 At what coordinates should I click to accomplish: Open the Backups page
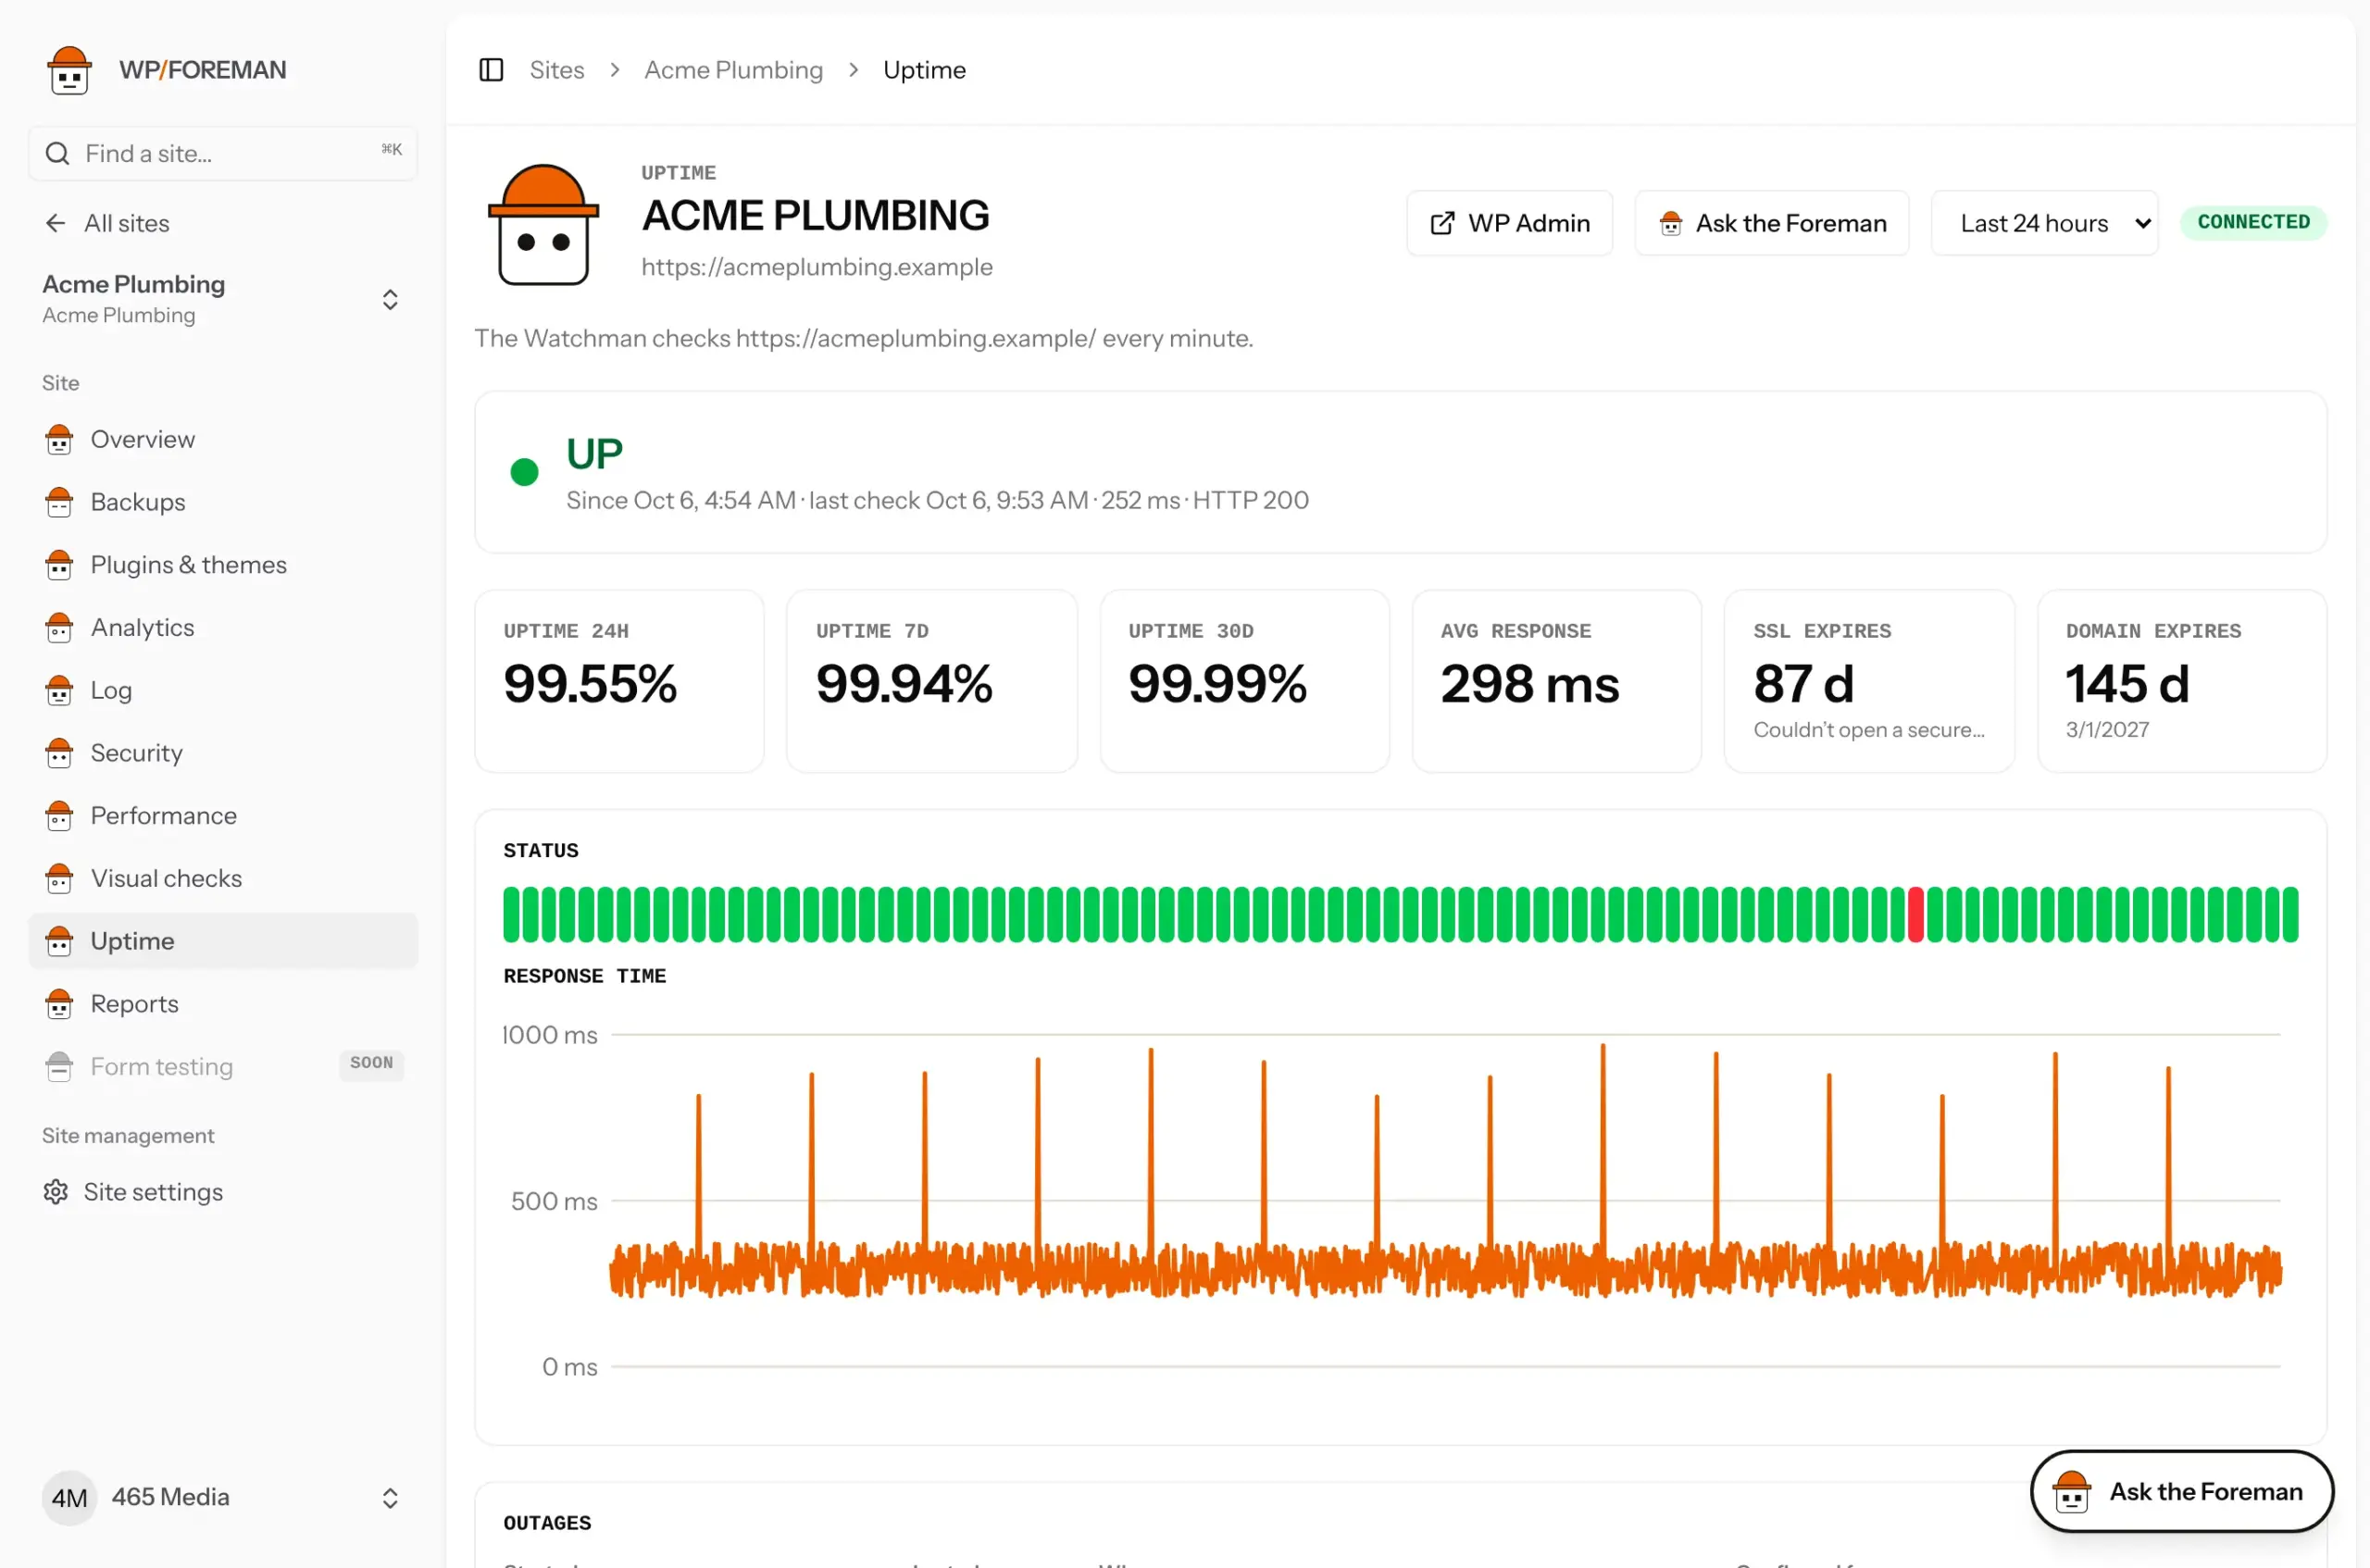(223, 502)
